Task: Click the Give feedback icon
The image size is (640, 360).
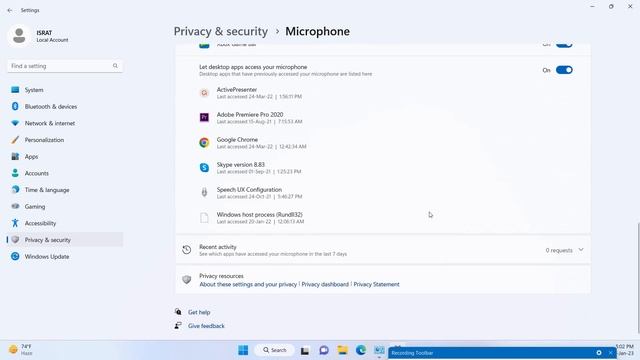Action: coord(178,326)
